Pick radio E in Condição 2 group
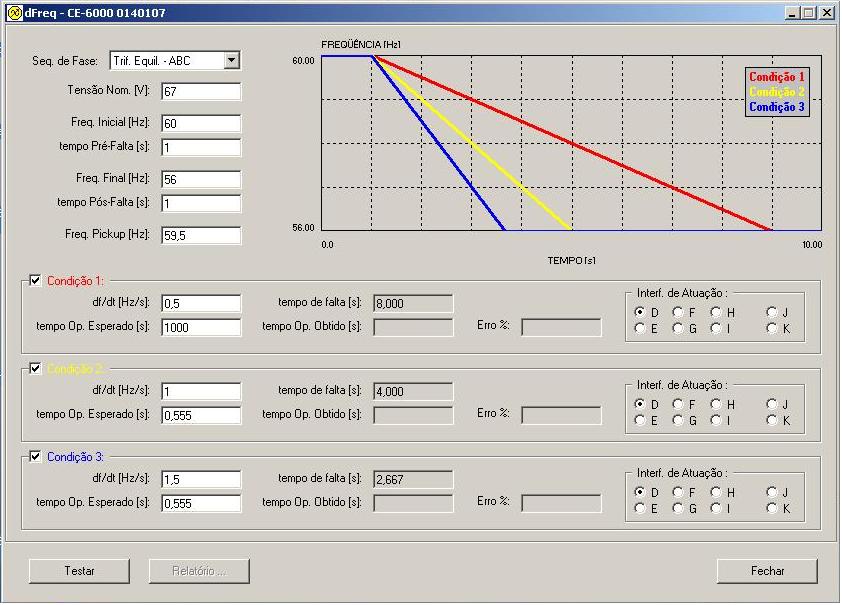 coord(640,420)
